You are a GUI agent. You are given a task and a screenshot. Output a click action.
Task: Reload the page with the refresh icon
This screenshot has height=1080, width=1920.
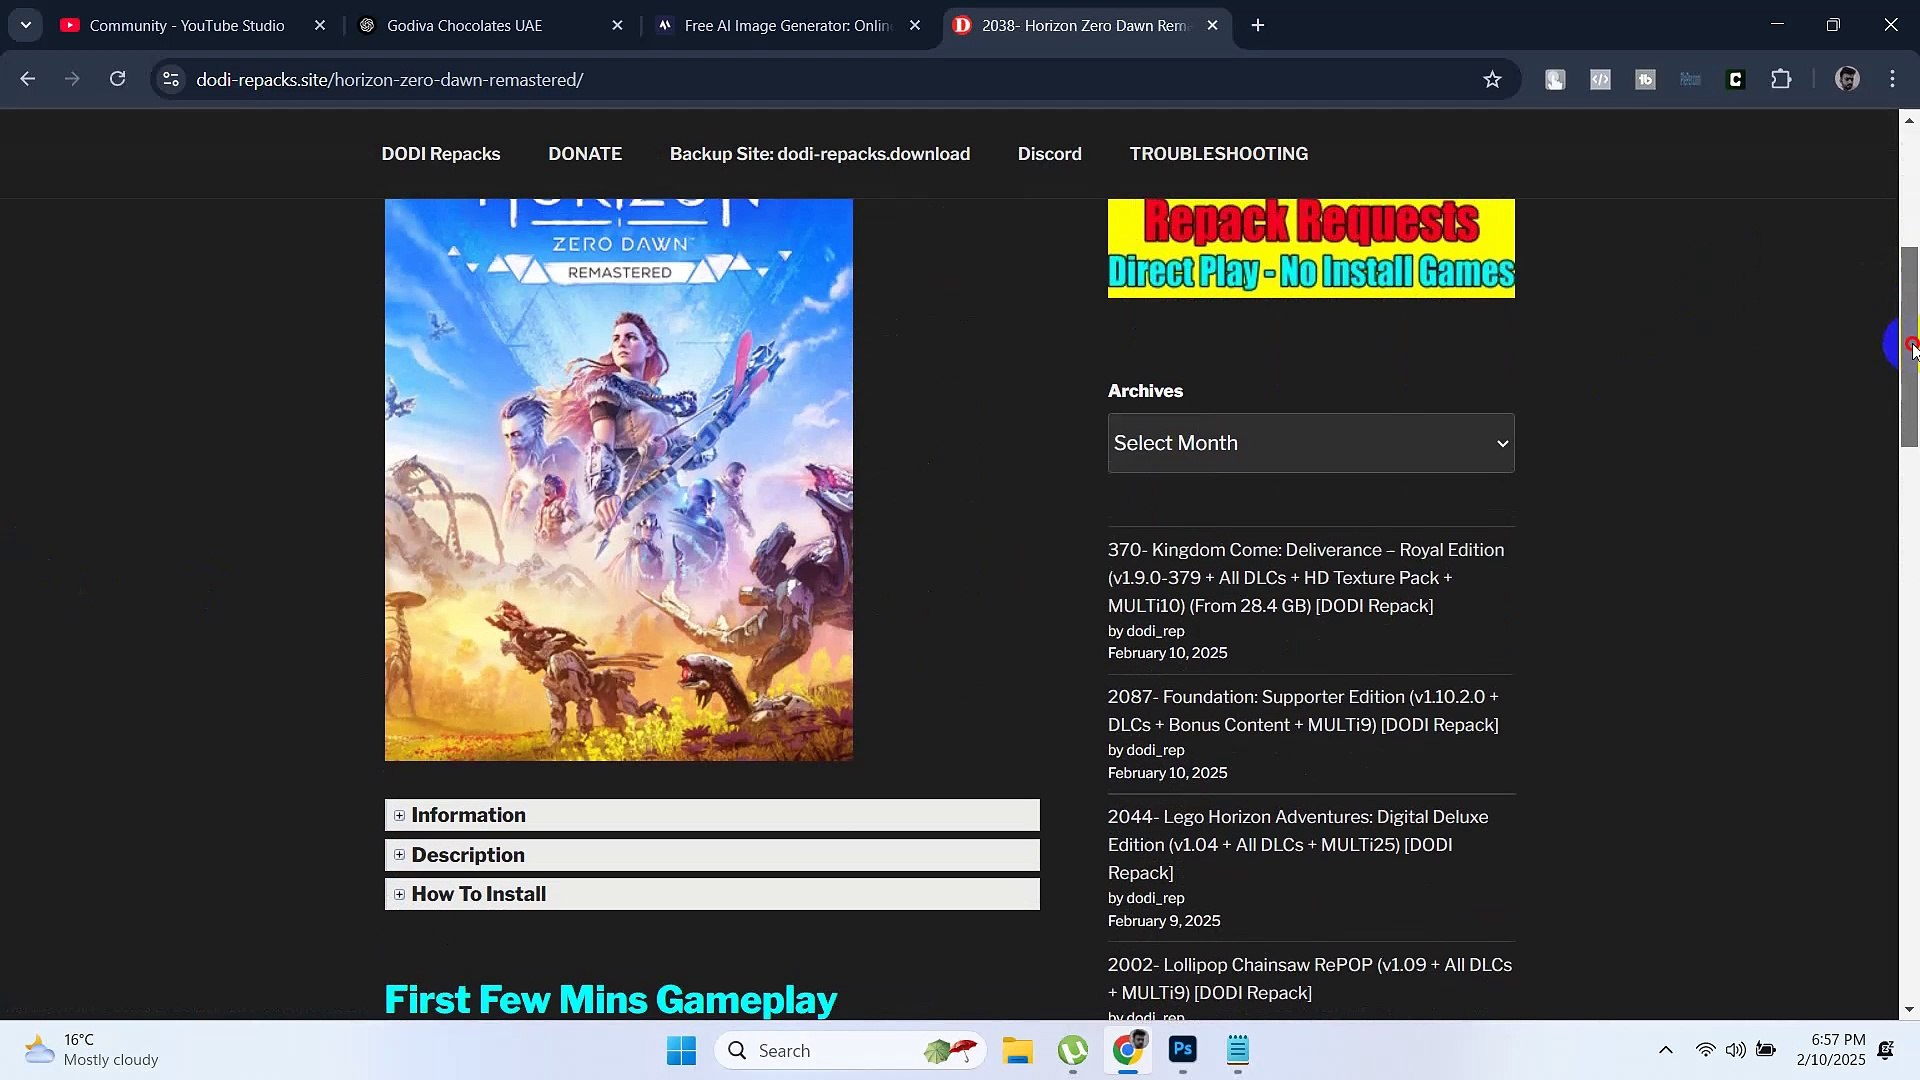tap(118, 79)
